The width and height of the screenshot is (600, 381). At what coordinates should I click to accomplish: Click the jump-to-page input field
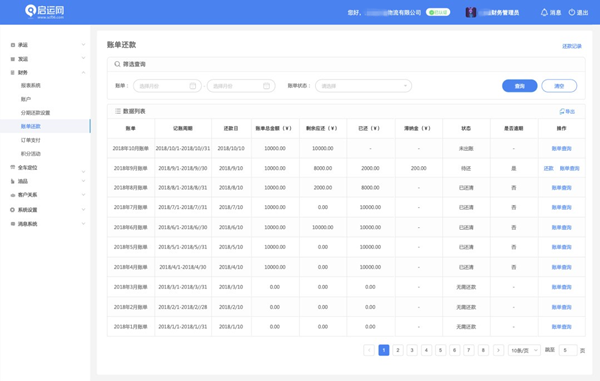point(568,350)
